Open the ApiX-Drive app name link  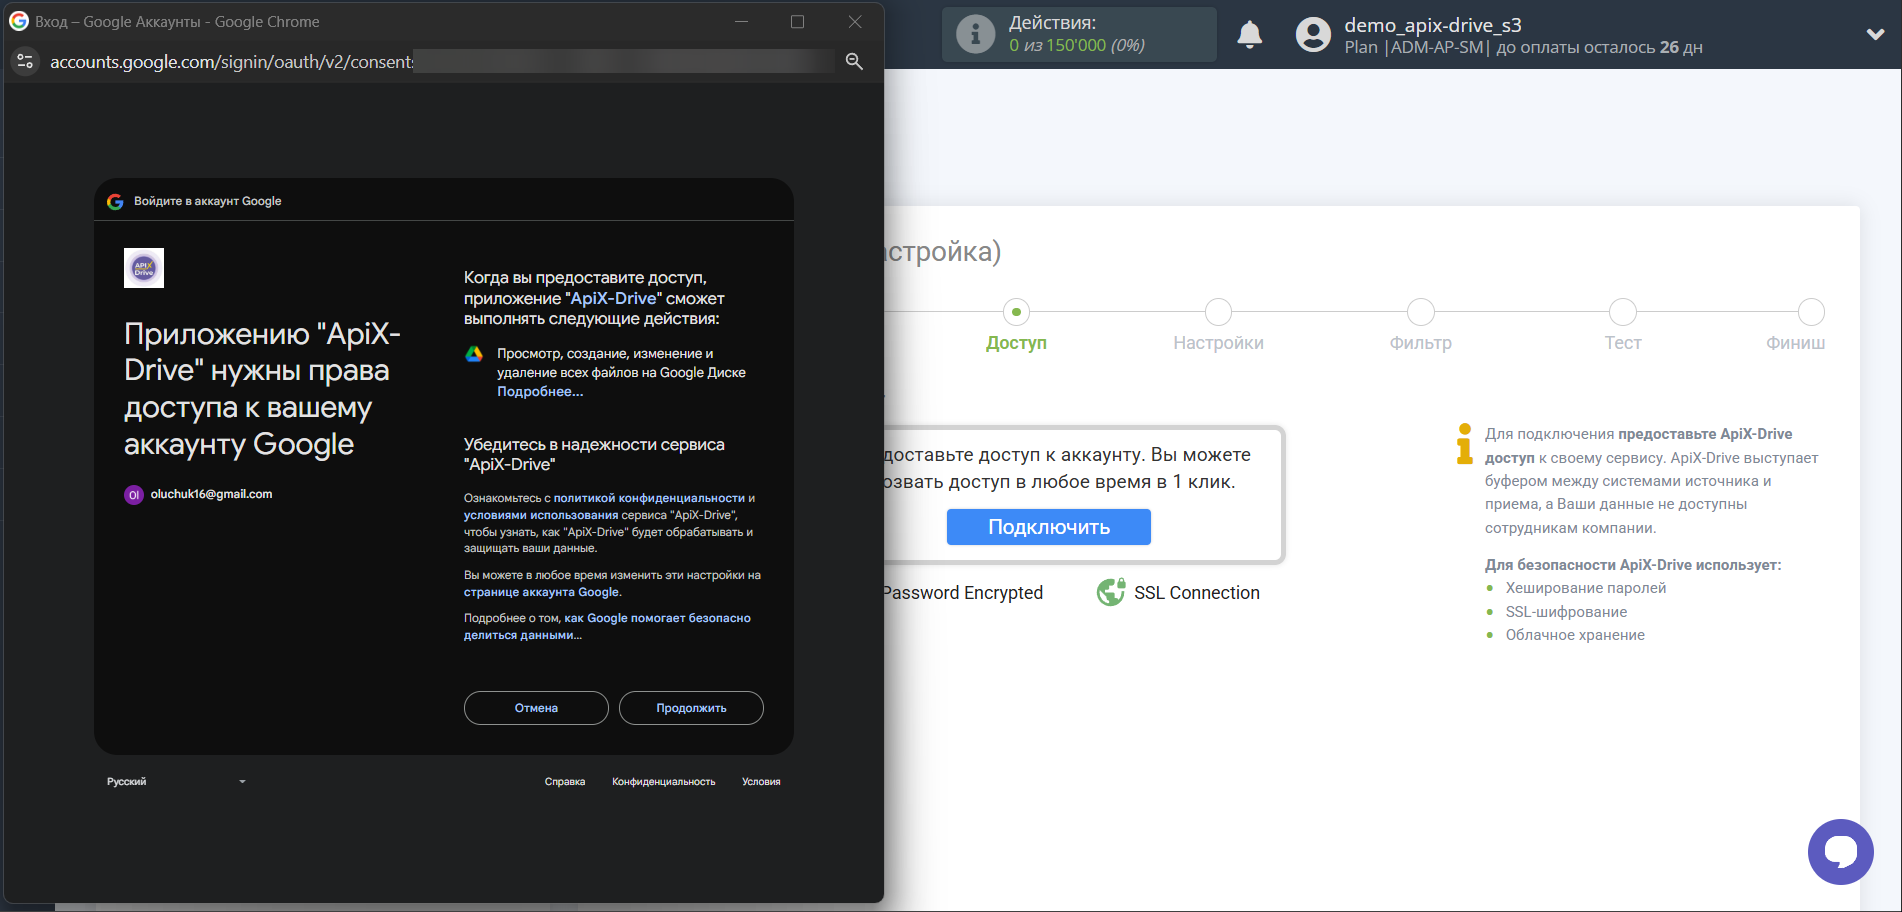613,299
